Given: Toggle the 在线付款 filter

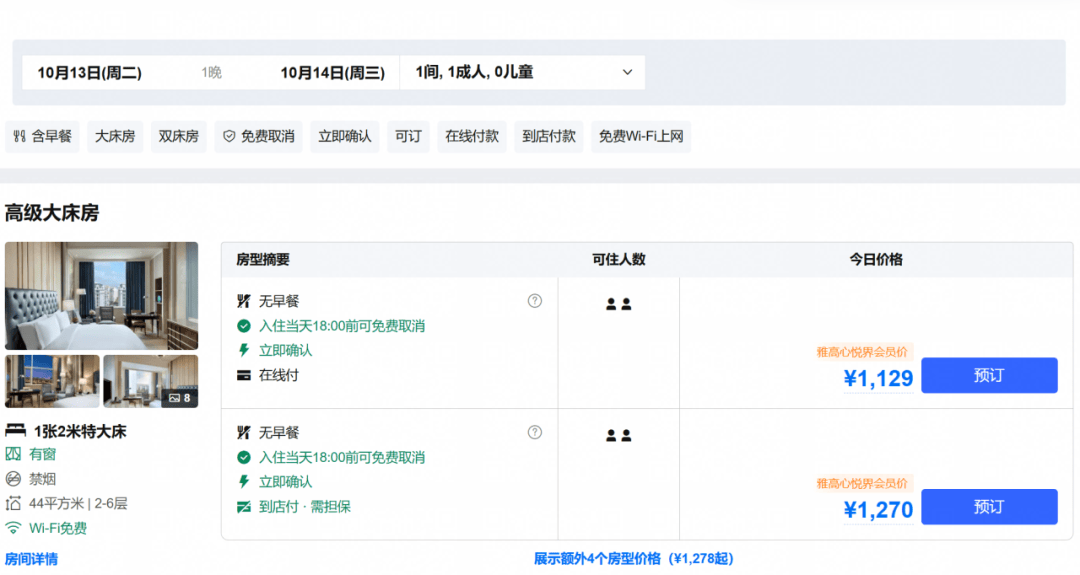Looking at the screenshot, I should tap(472, 136).
